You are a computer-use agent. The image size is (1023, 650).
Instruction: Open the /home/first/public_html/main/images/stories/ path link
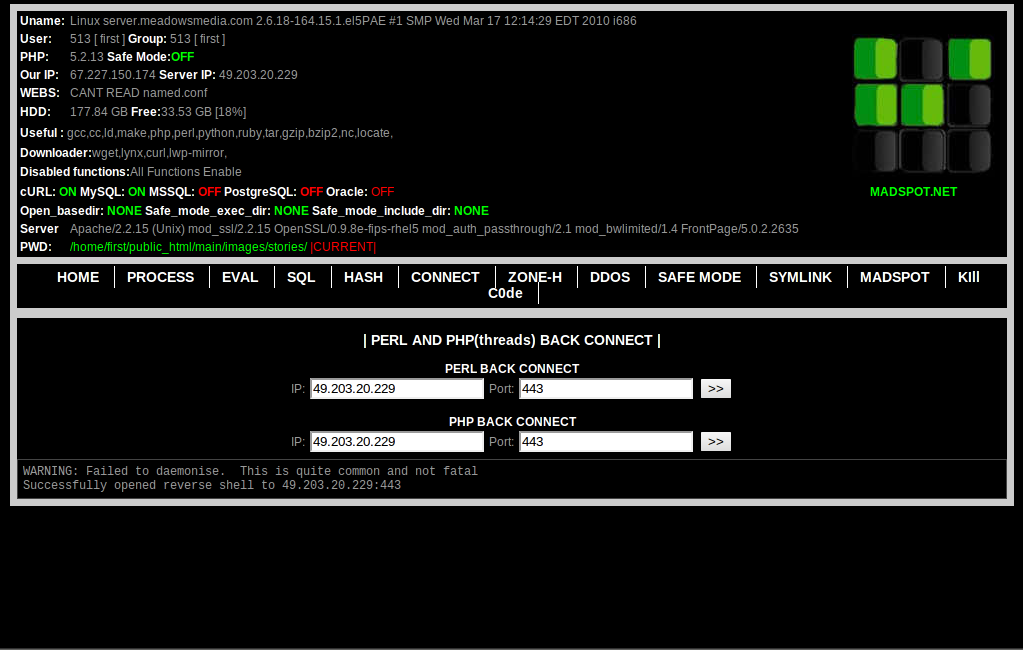point(189,247)
